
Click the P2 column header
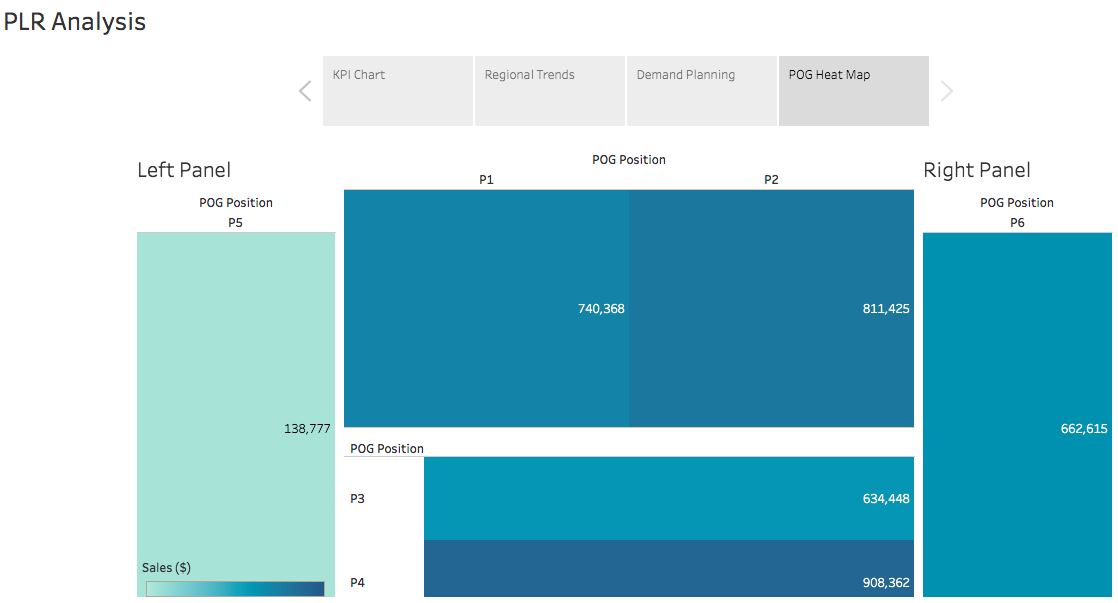point(771,180)
